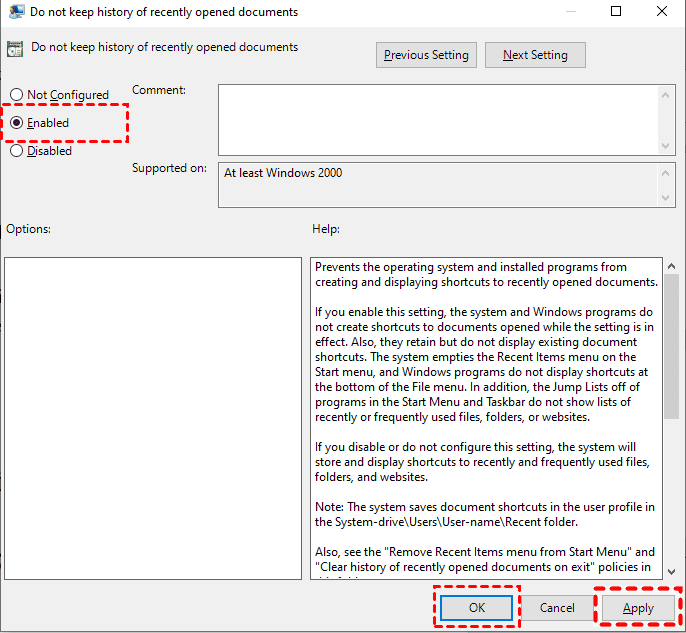Click the help paragraph starting 'If you disable or do not configure'

(482, 462)
